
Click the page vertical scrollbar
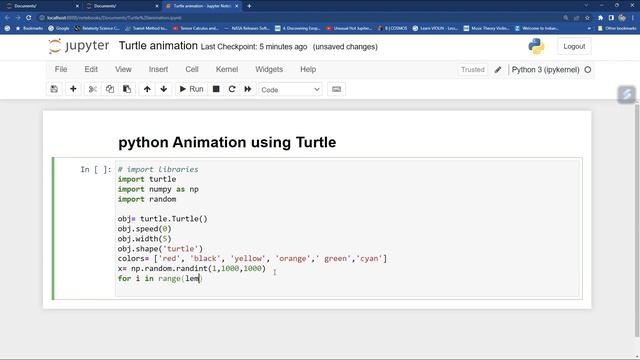tap(637, 220)
